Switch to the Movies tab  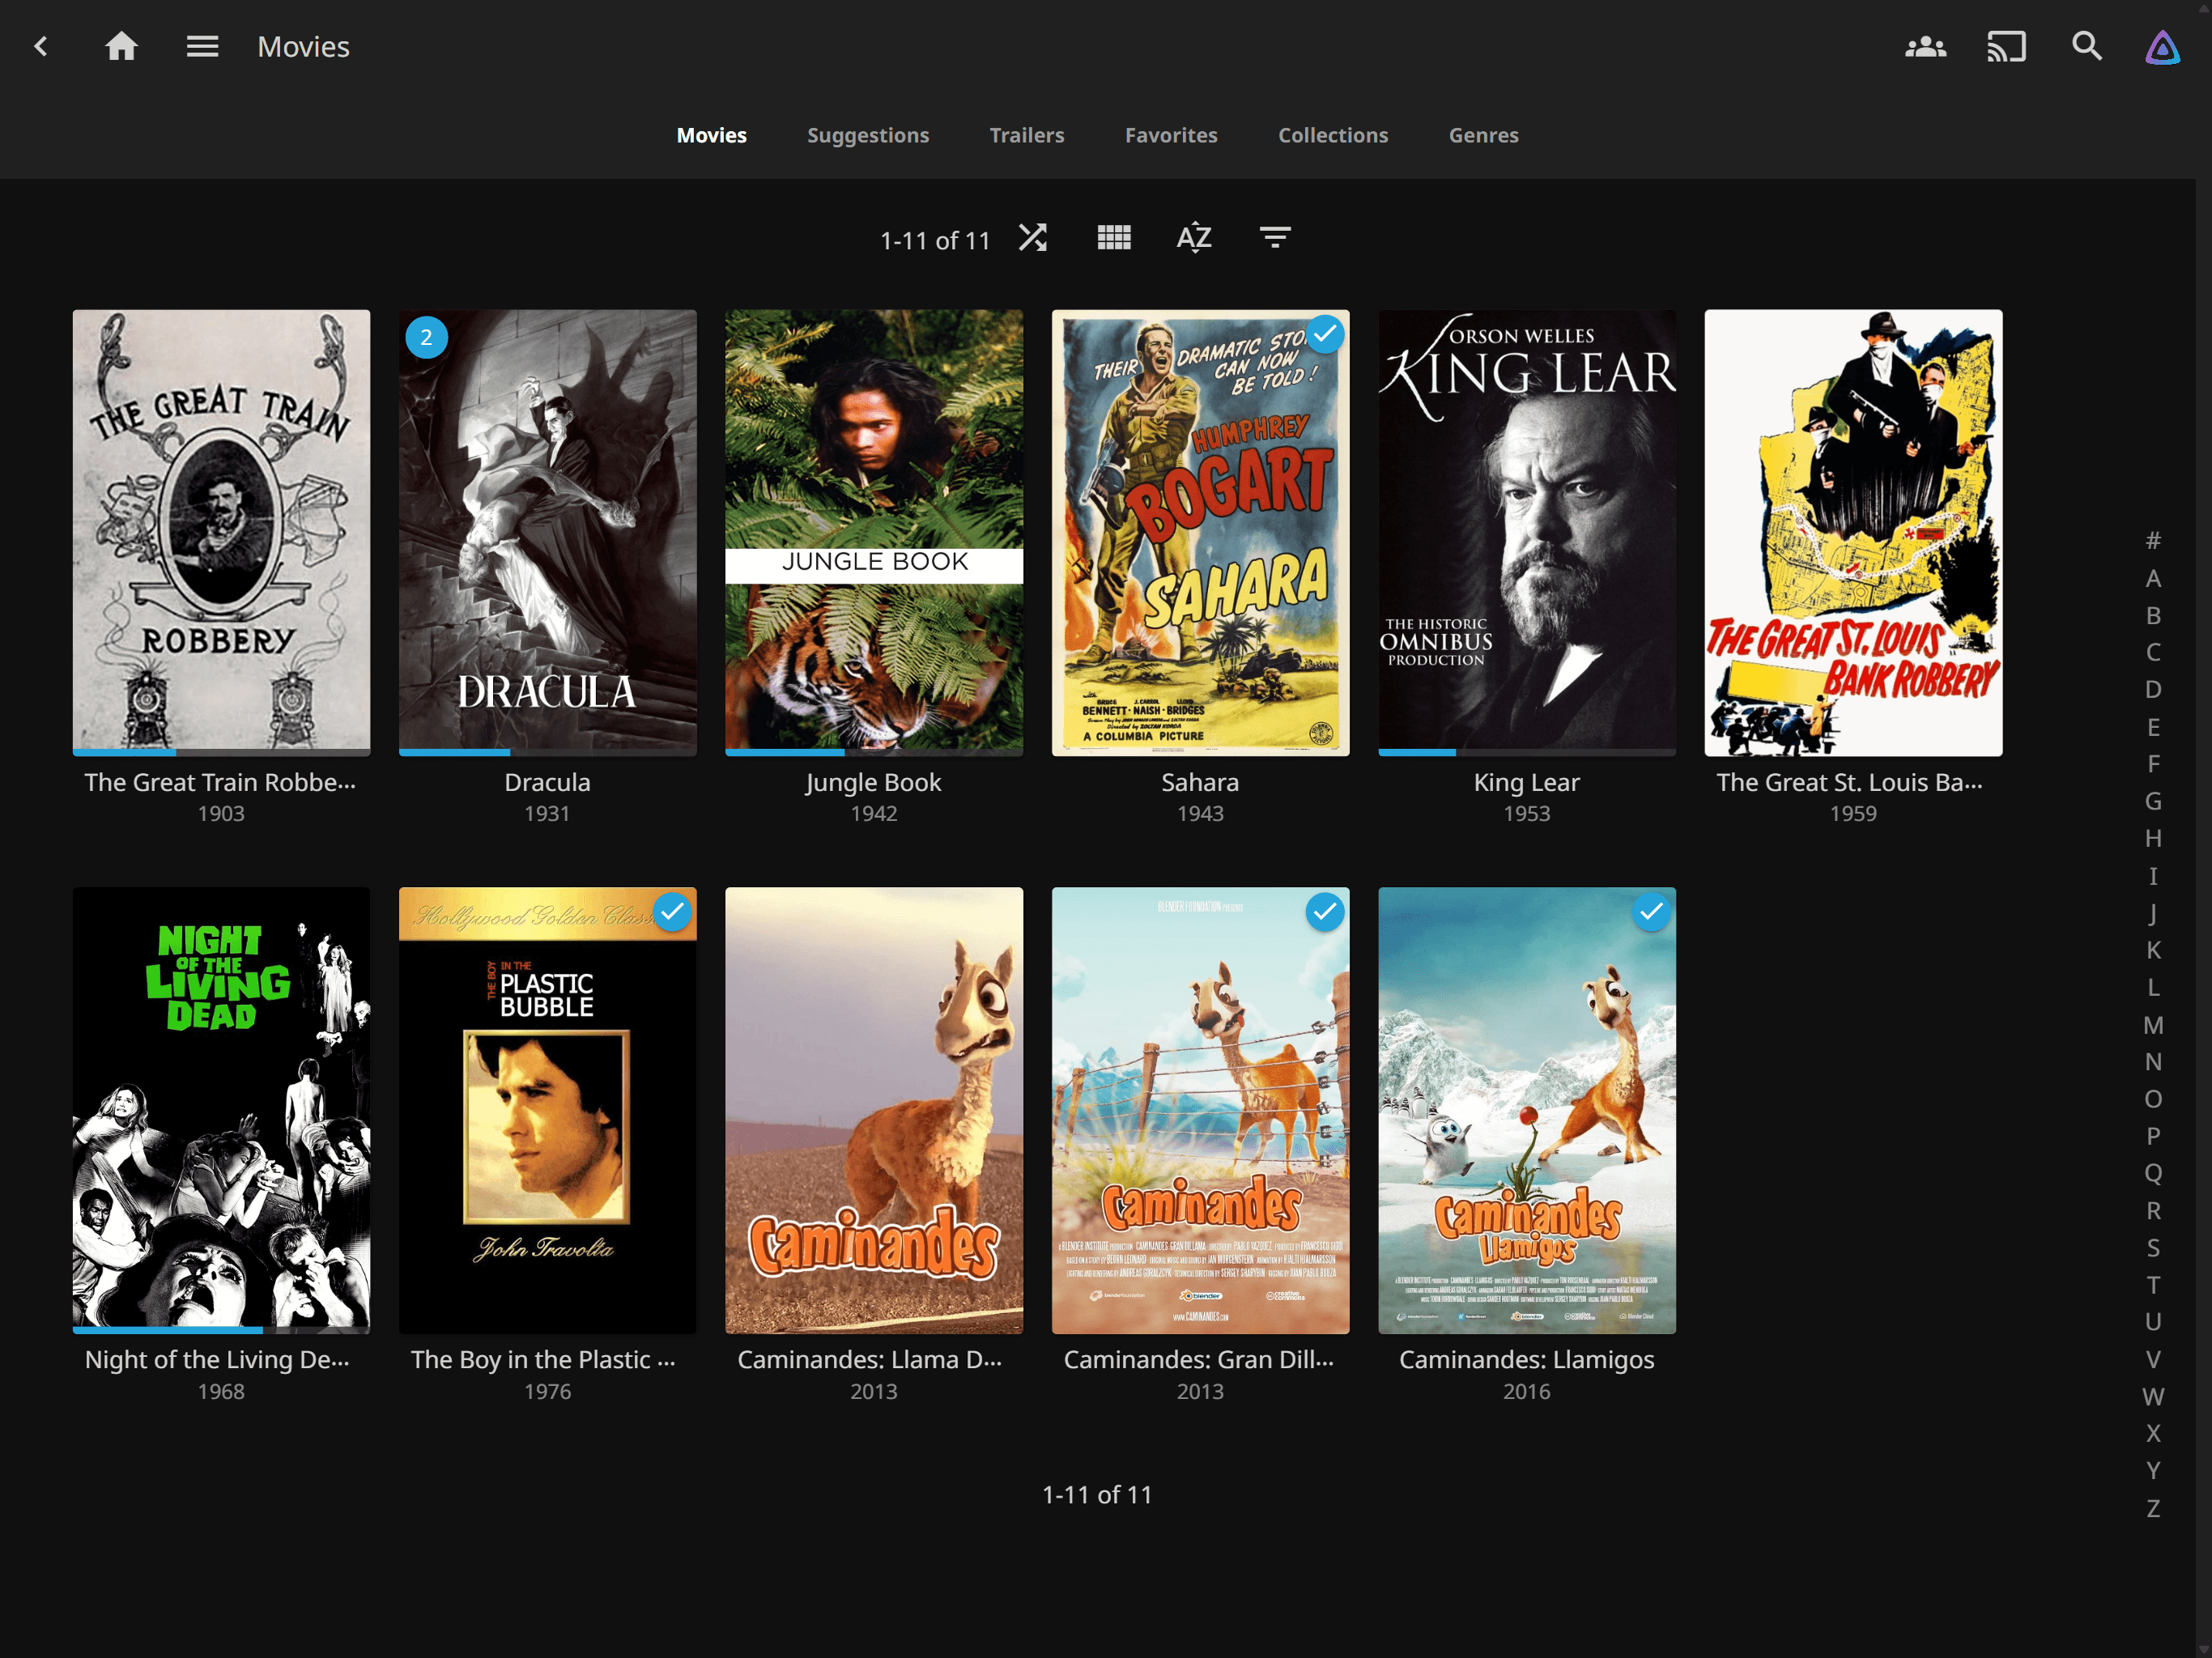coord(711,135)
